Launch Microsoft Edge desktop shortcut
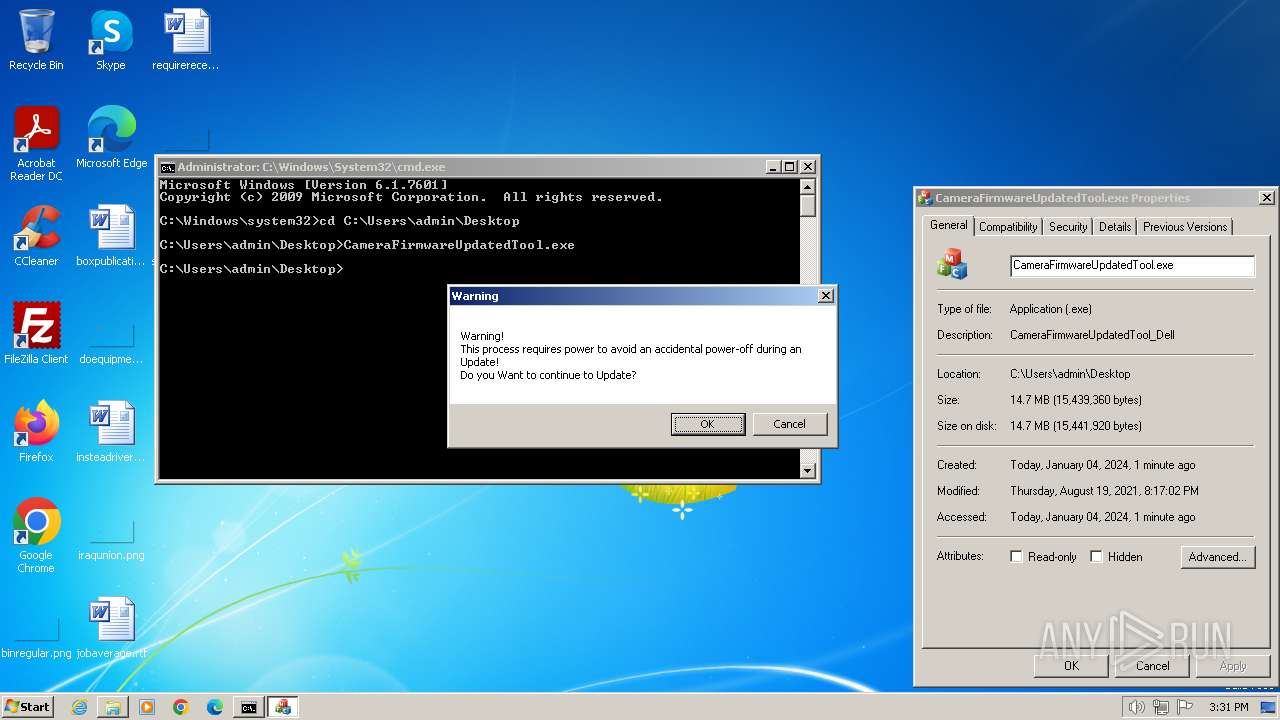 coord(111,137)
